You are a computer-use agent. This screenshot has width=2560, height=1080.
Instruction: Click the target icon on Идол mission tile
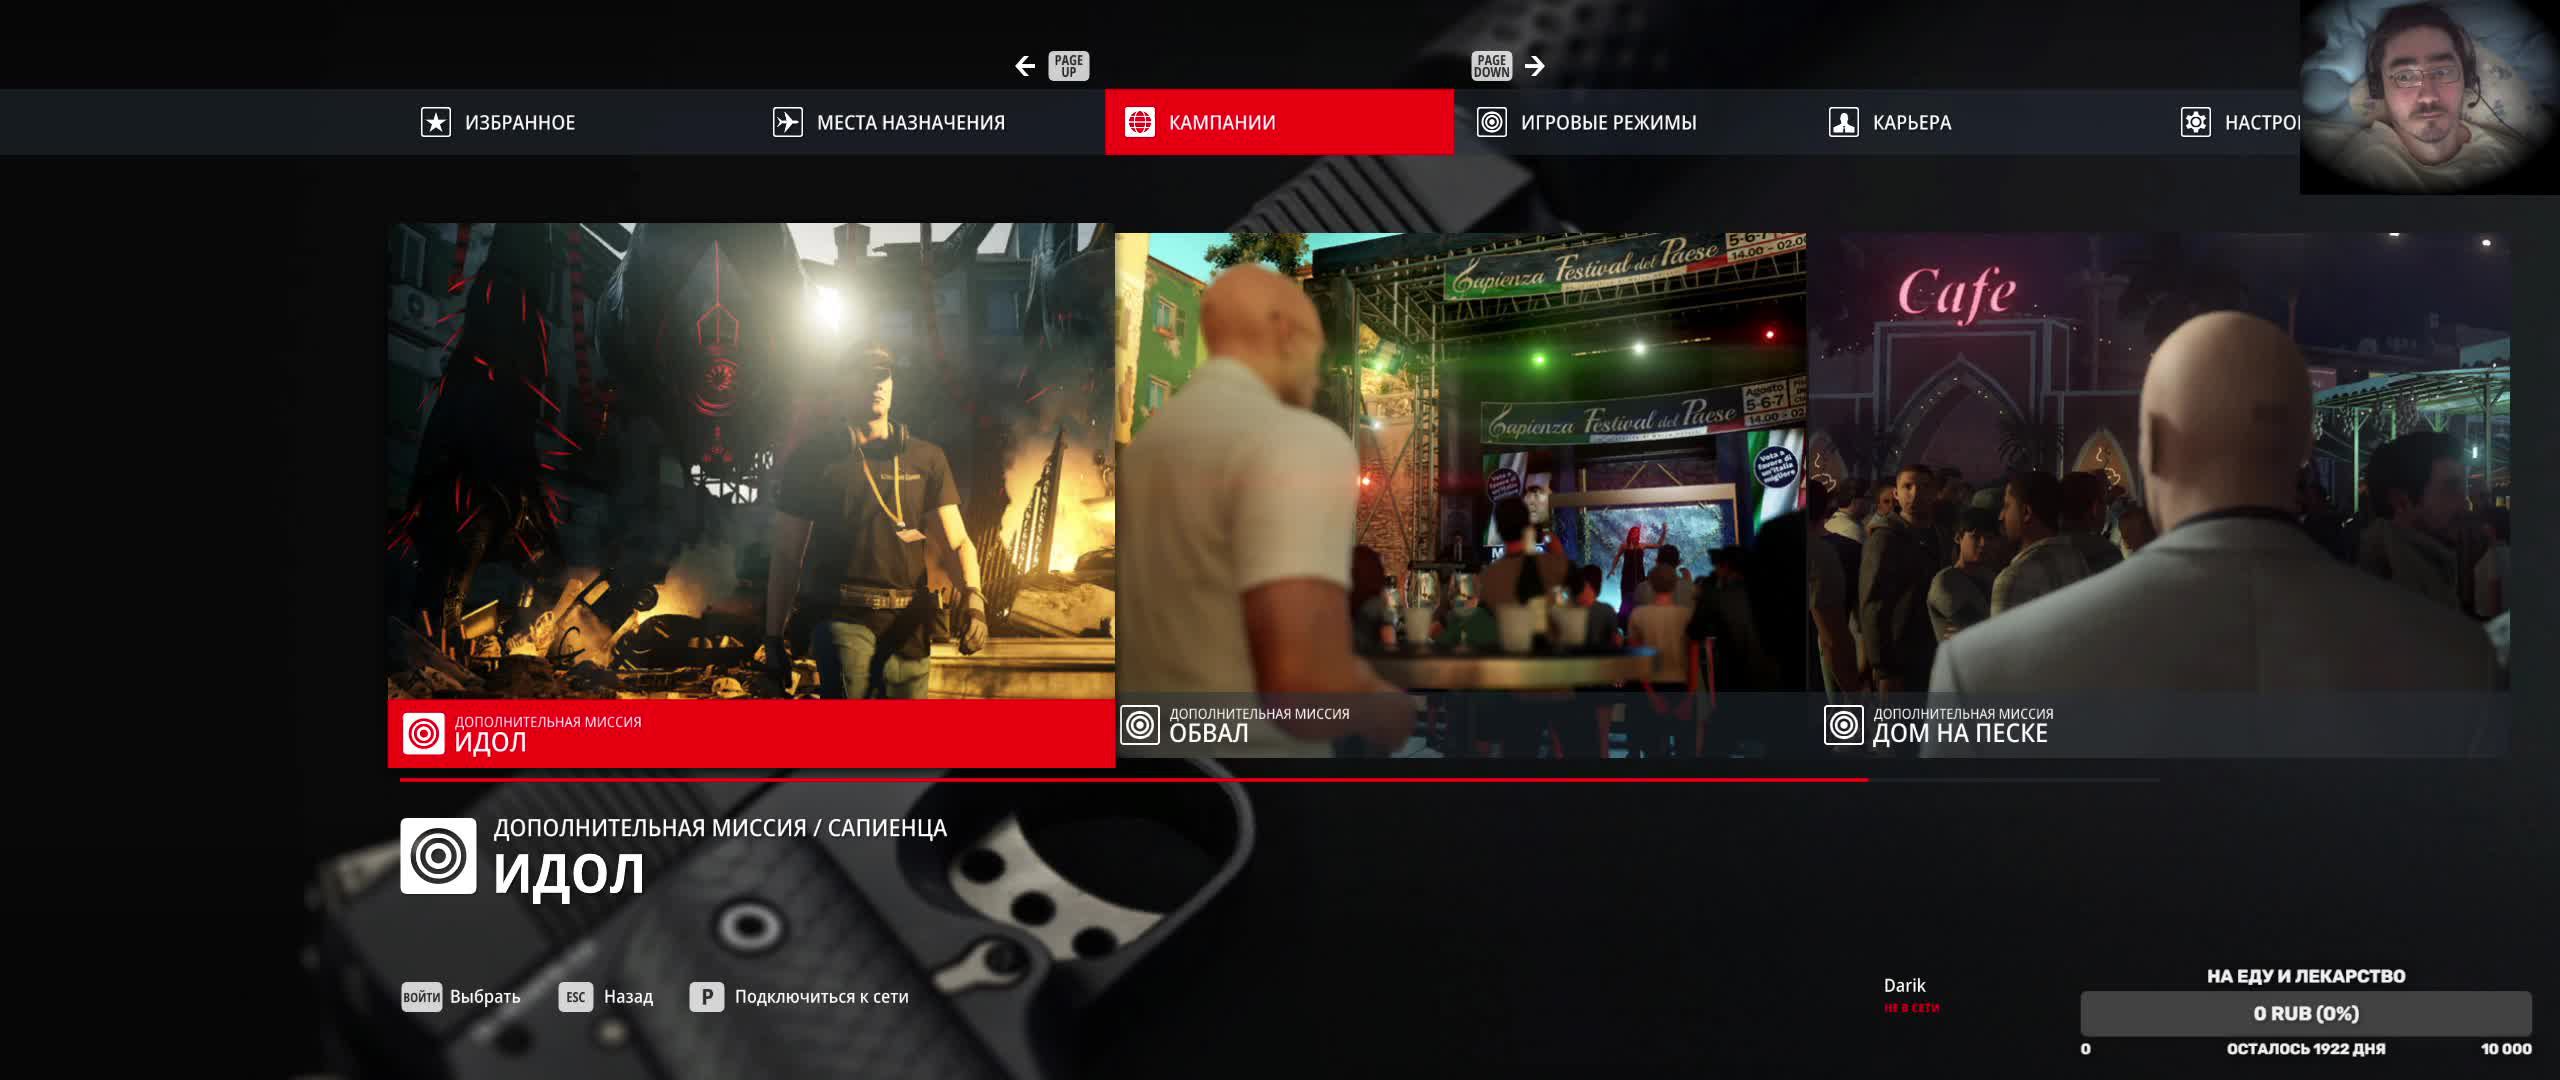(423, 733)
